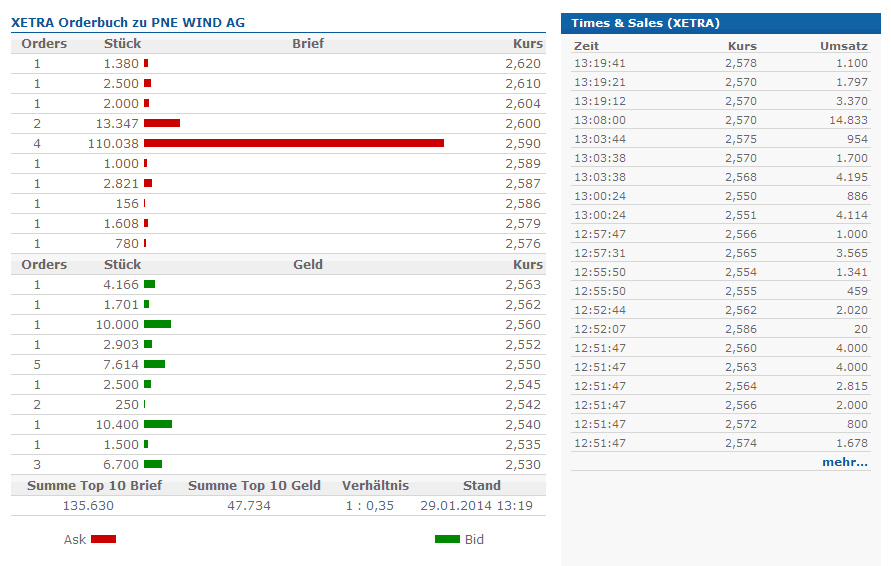Click the Summe Top 10 Geld value 47.734
Screen dimensions: 891x566
[x=249, y=506]
